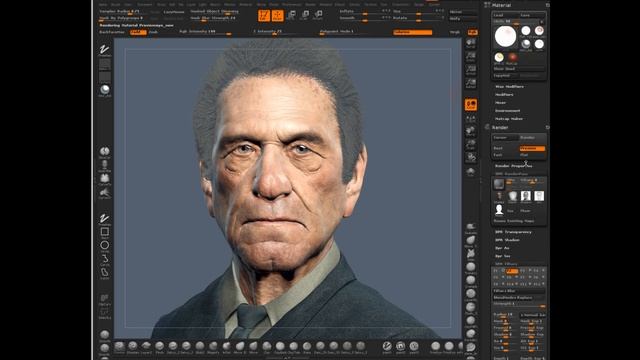Choose the yellowish material sphere left of red one
This screenshot has height=360, width=640.
[x=499, y=57]
